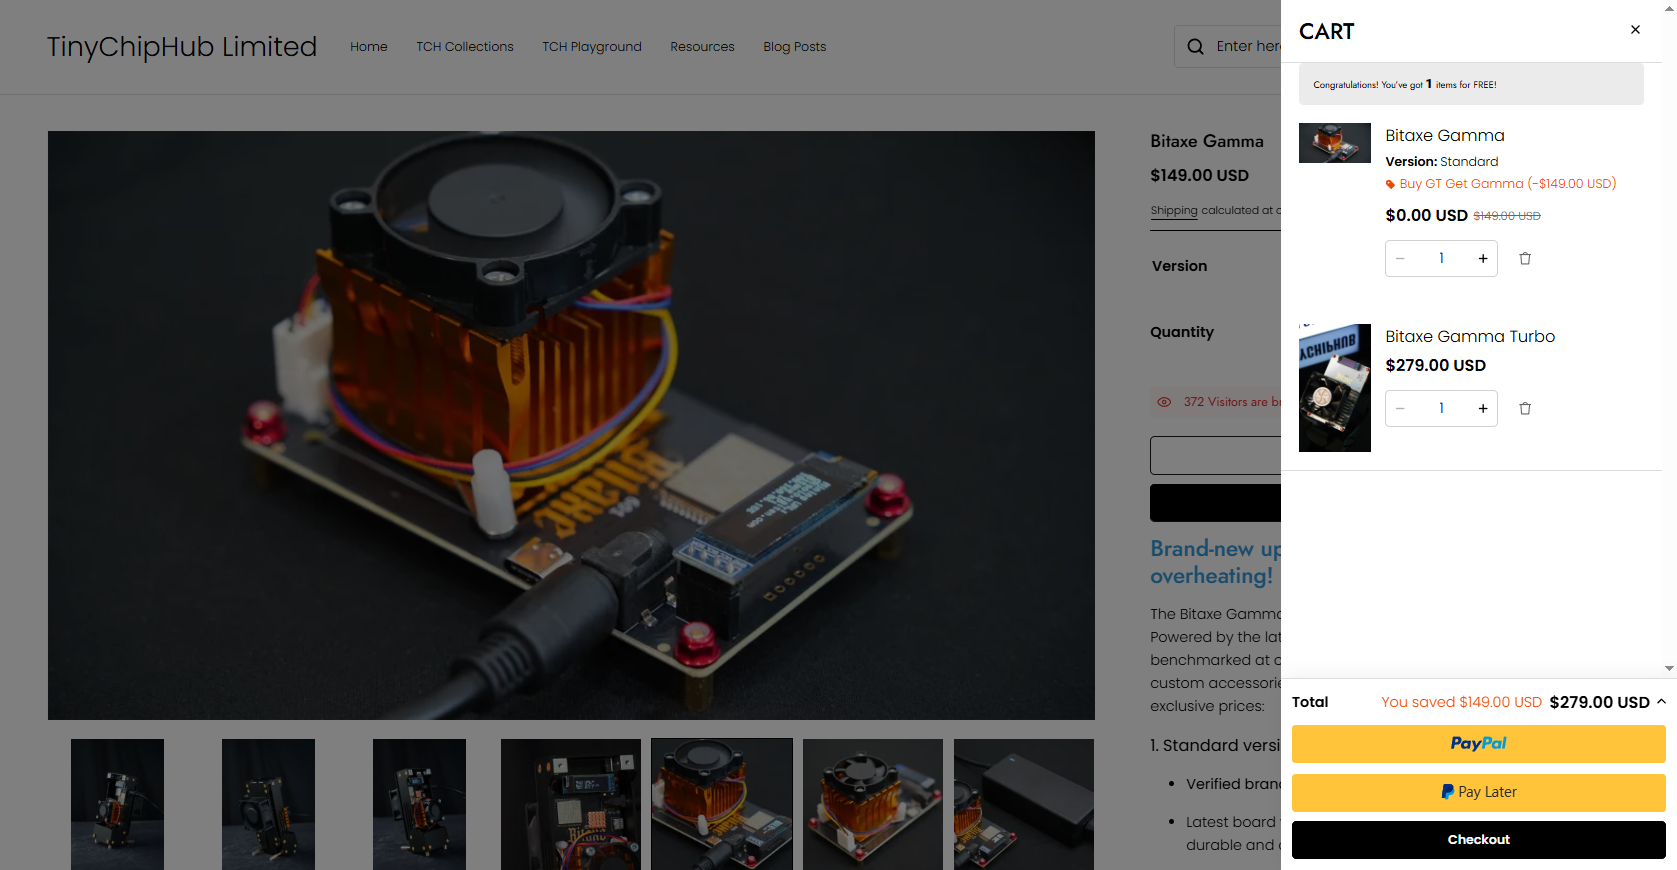This screenshot has height=870, width=1677.
Task: Open Bitaxe Gamma cart item thumbnail
Action: 1334,143
